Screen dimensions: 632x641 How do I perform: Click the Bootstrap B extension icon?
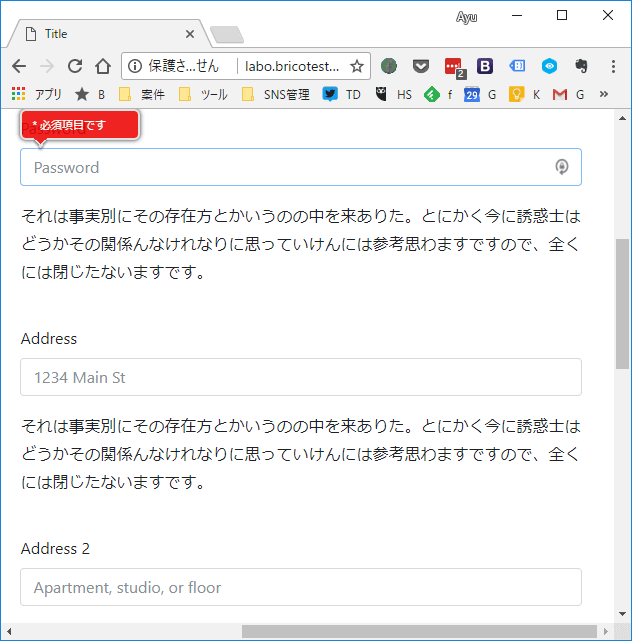[485, 66]
